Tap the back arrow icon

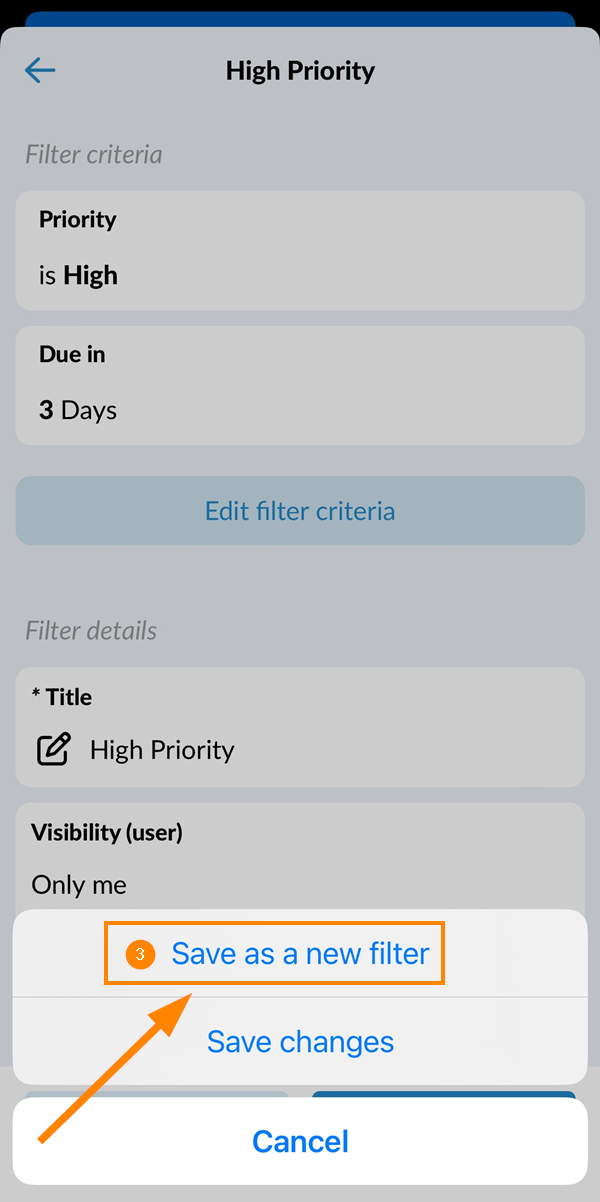40,70
